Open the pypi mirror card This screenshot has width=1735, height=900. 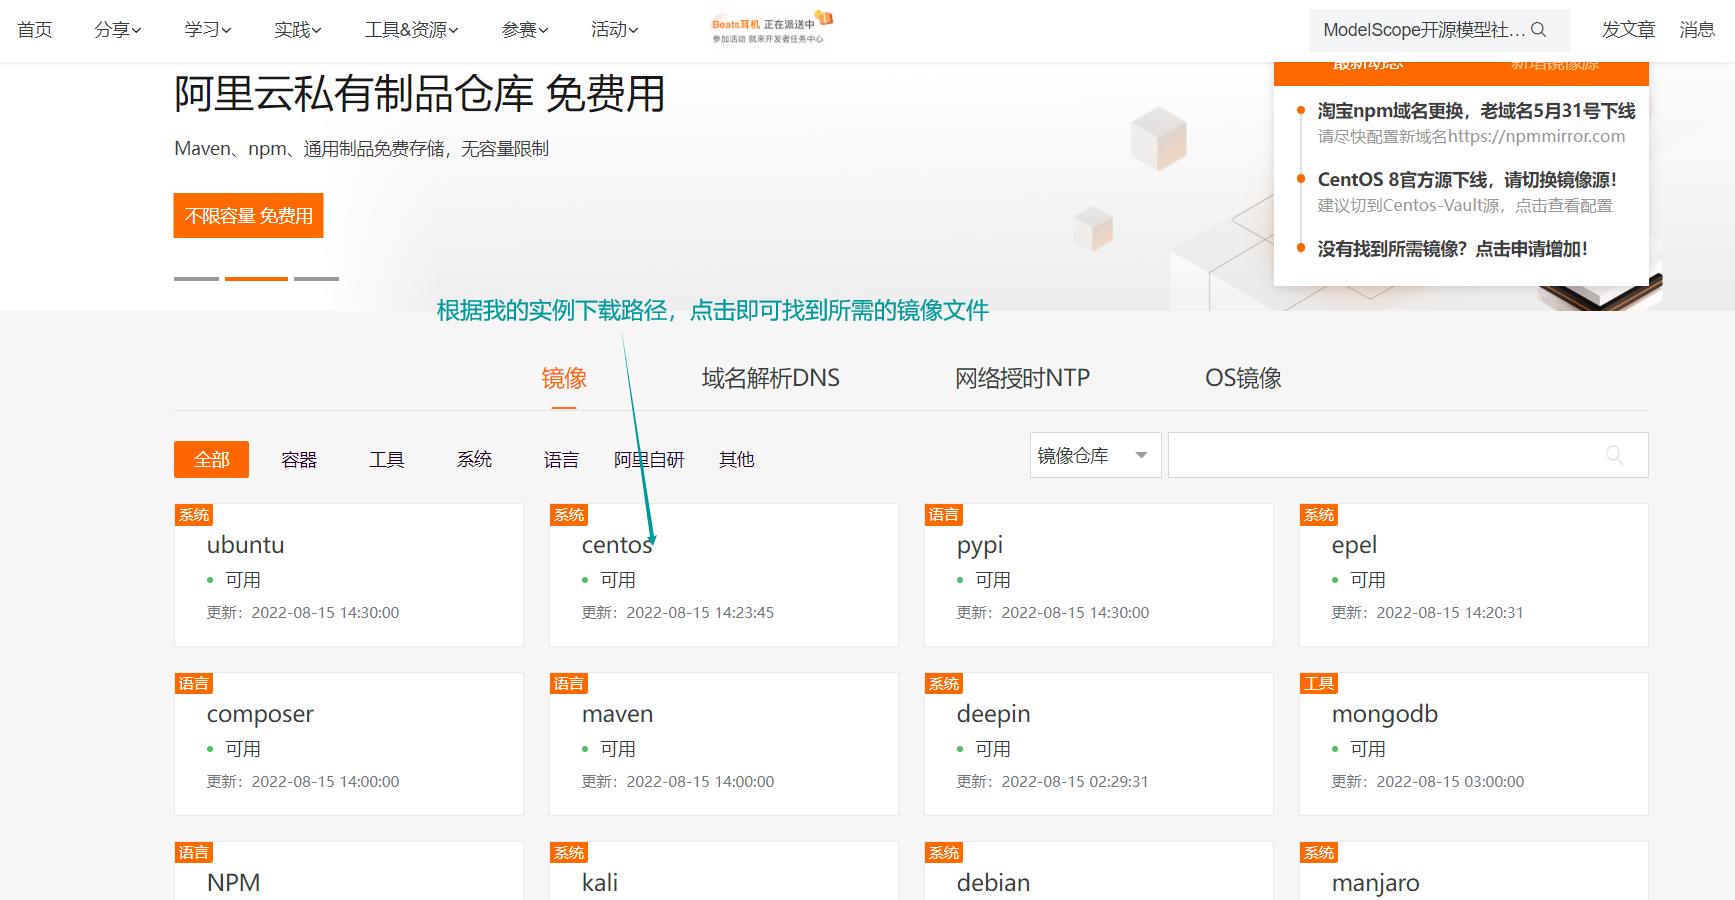pos(1099,575)
